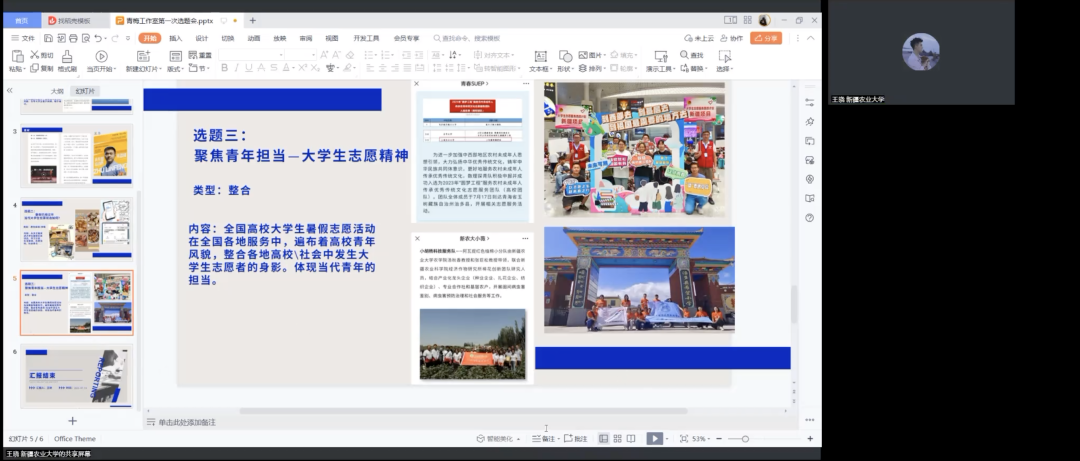Open the font name dropdown
The image size is (1080, 461).
(x=281, y=55)
